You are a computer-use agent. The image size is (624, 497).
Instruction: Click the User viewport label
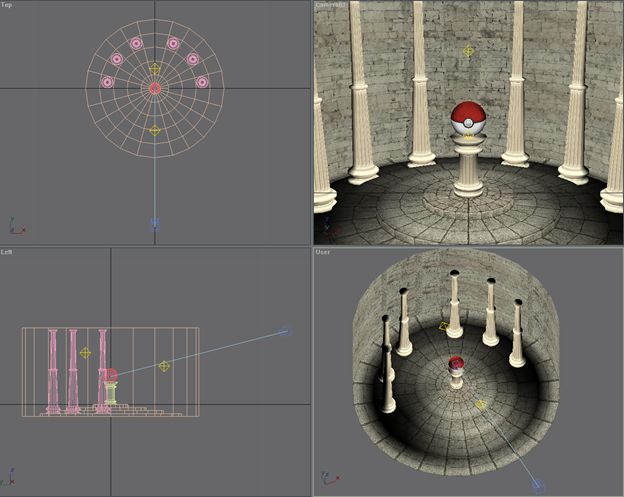[x=323, y=252]
